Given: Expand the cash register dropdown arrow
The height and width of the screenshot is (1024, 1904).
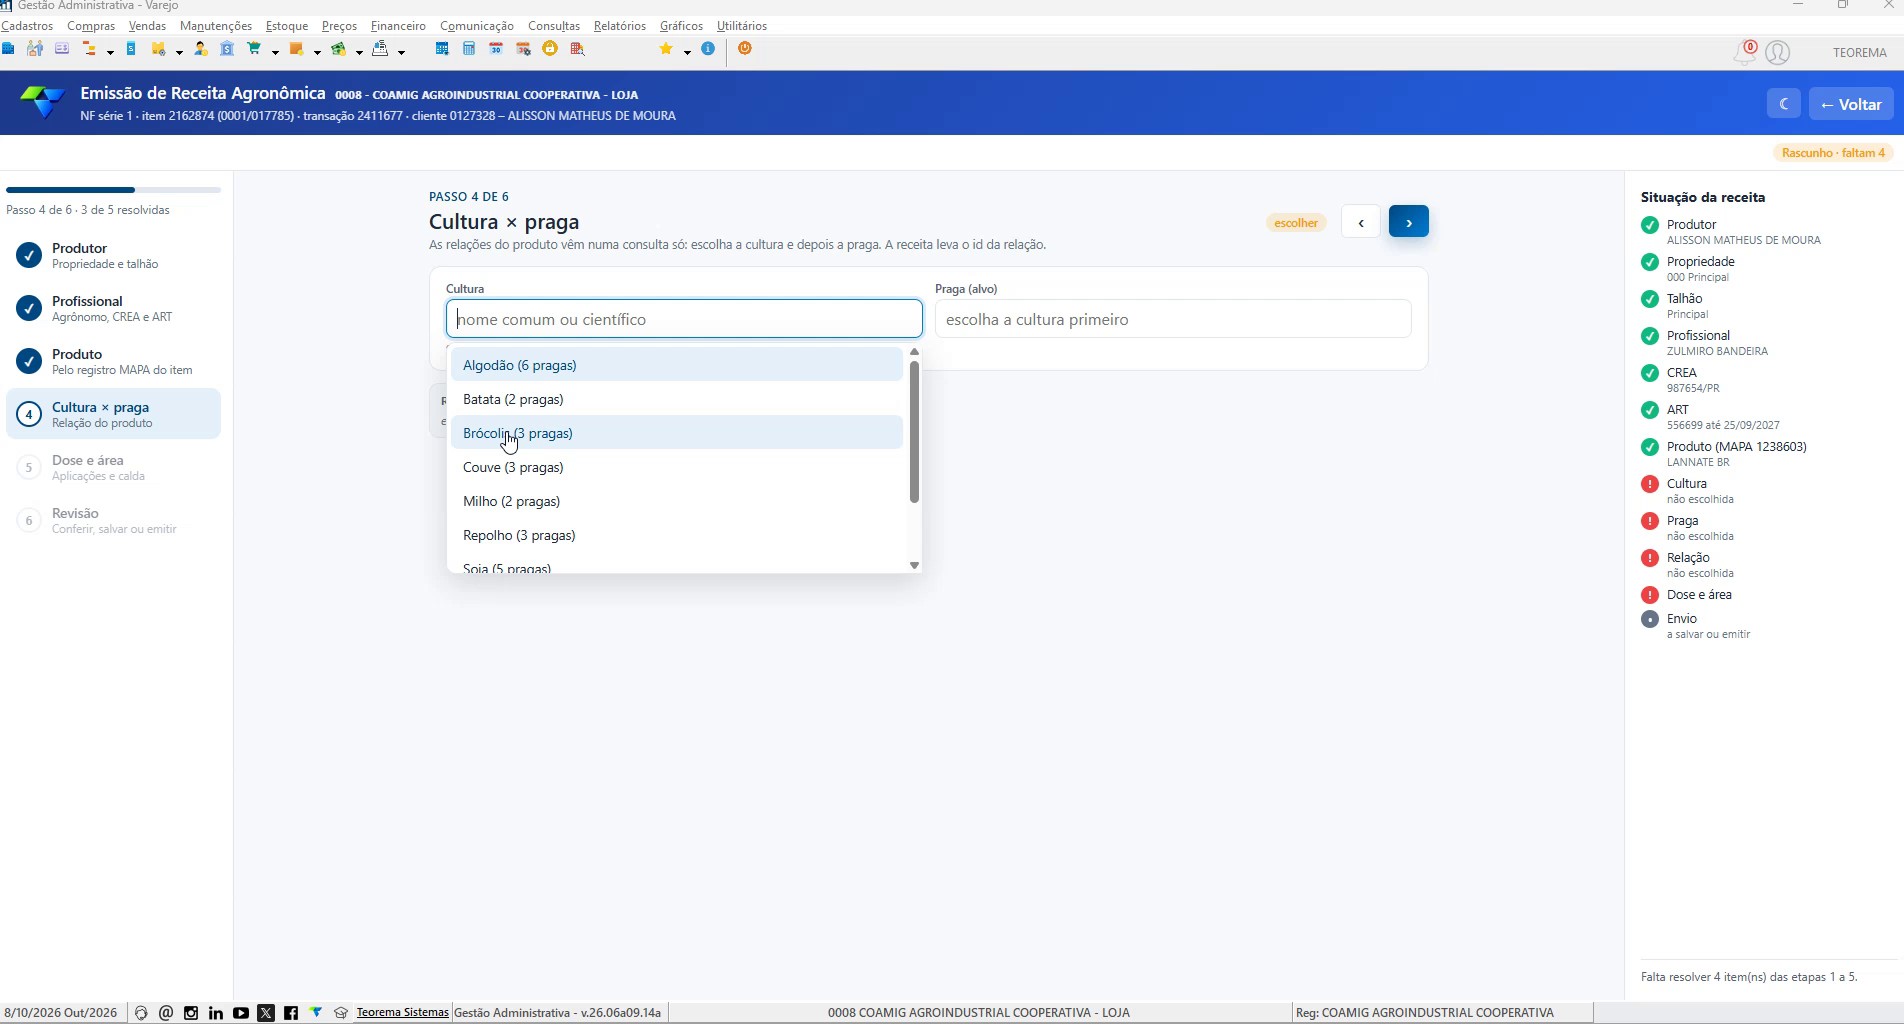Looking at the screenshot, I should 402,52.
